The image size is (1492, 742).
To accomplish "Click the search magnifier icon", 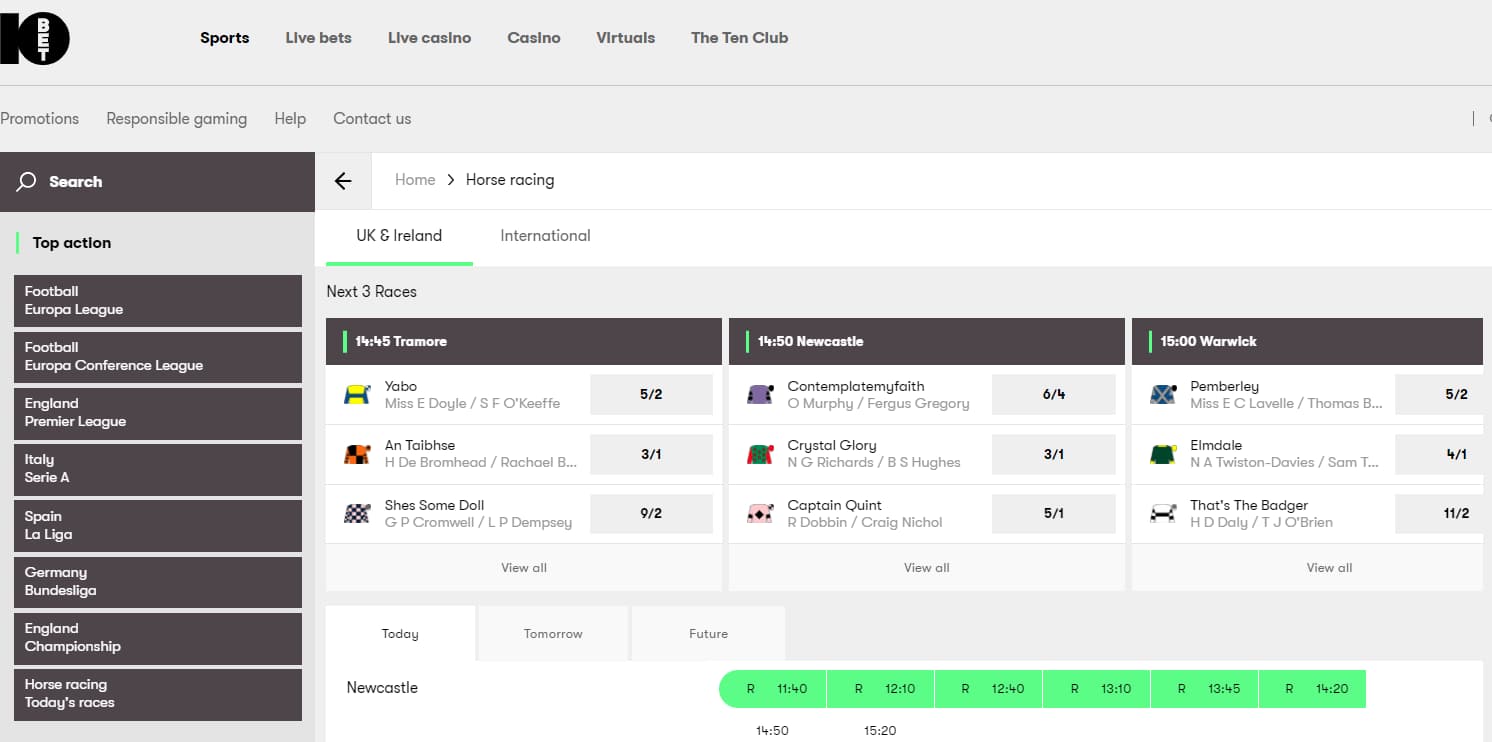I will [27, 182].
